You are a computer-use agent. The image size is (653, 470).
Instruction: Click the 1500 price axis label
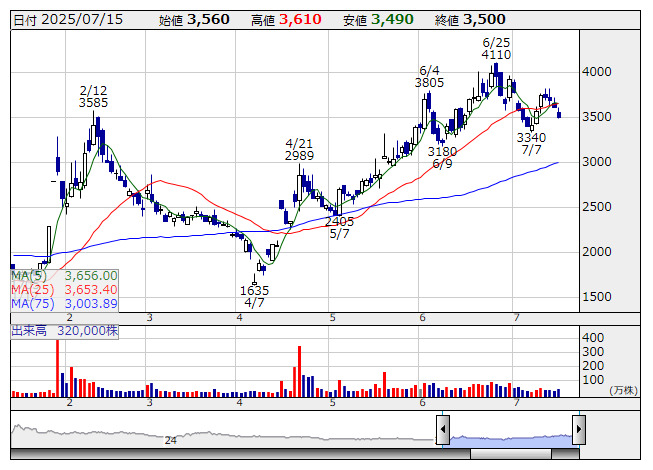pos(597,297)
